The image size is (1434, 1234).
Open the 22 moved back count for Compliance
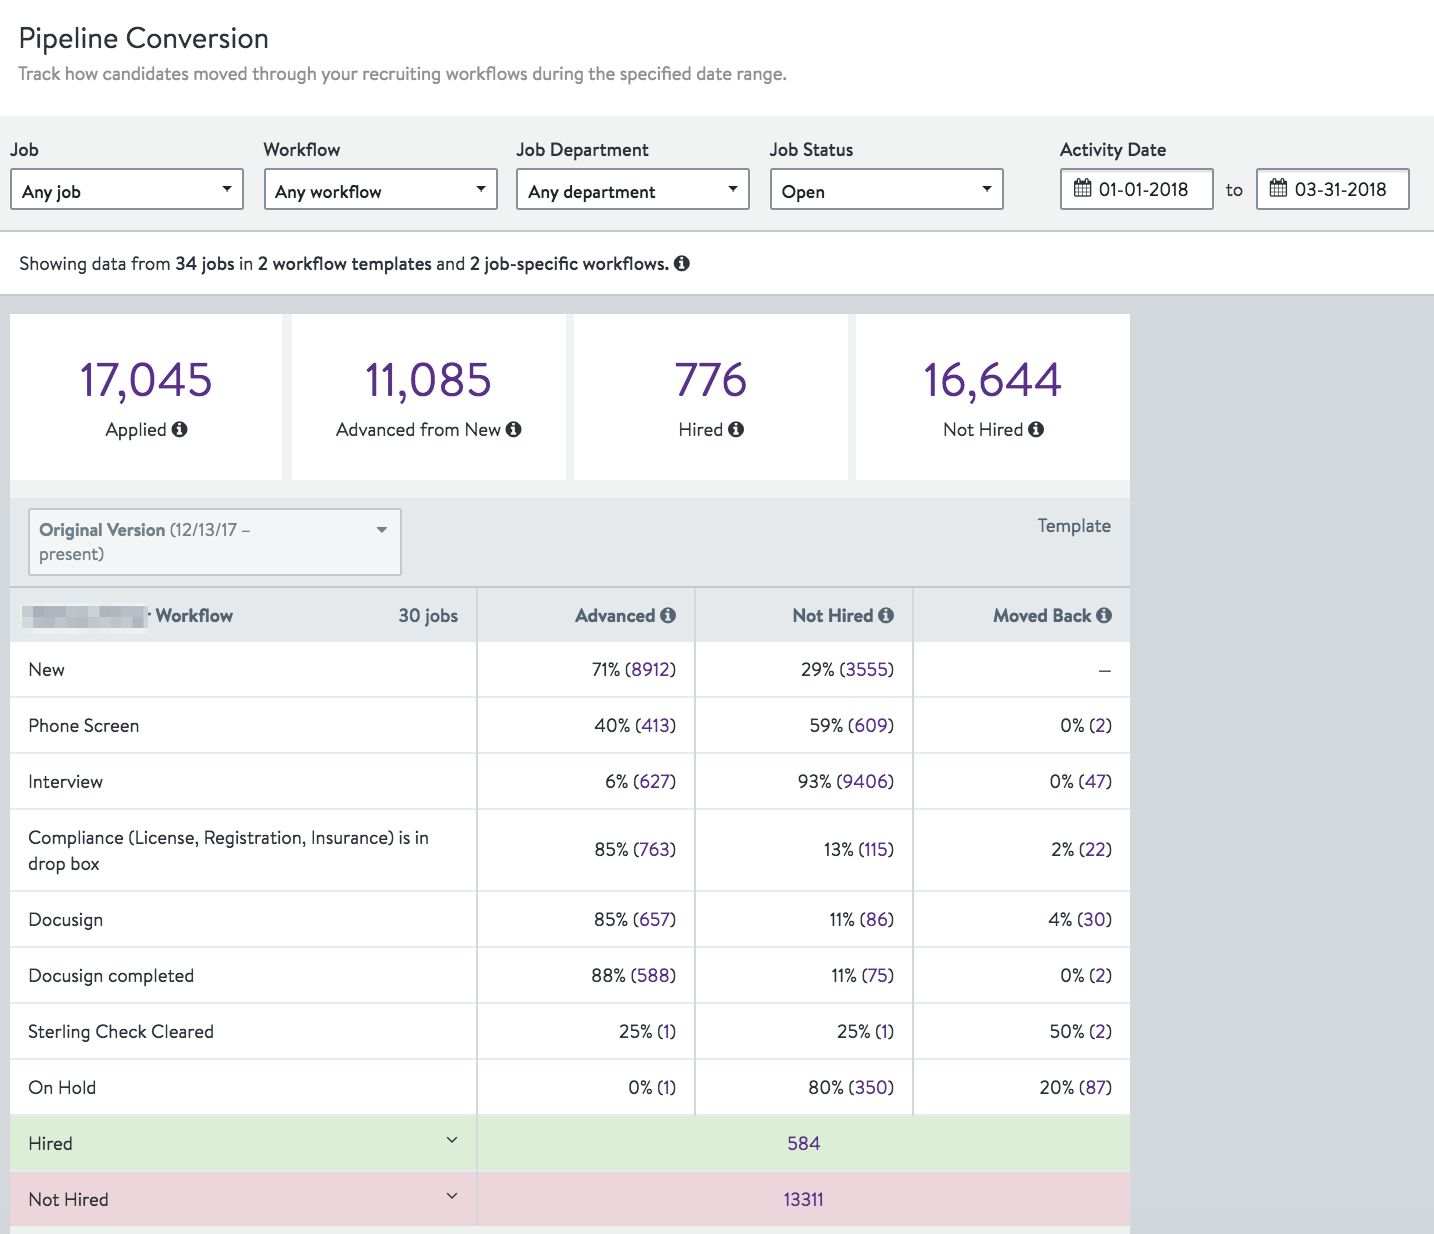(1095, 849)
